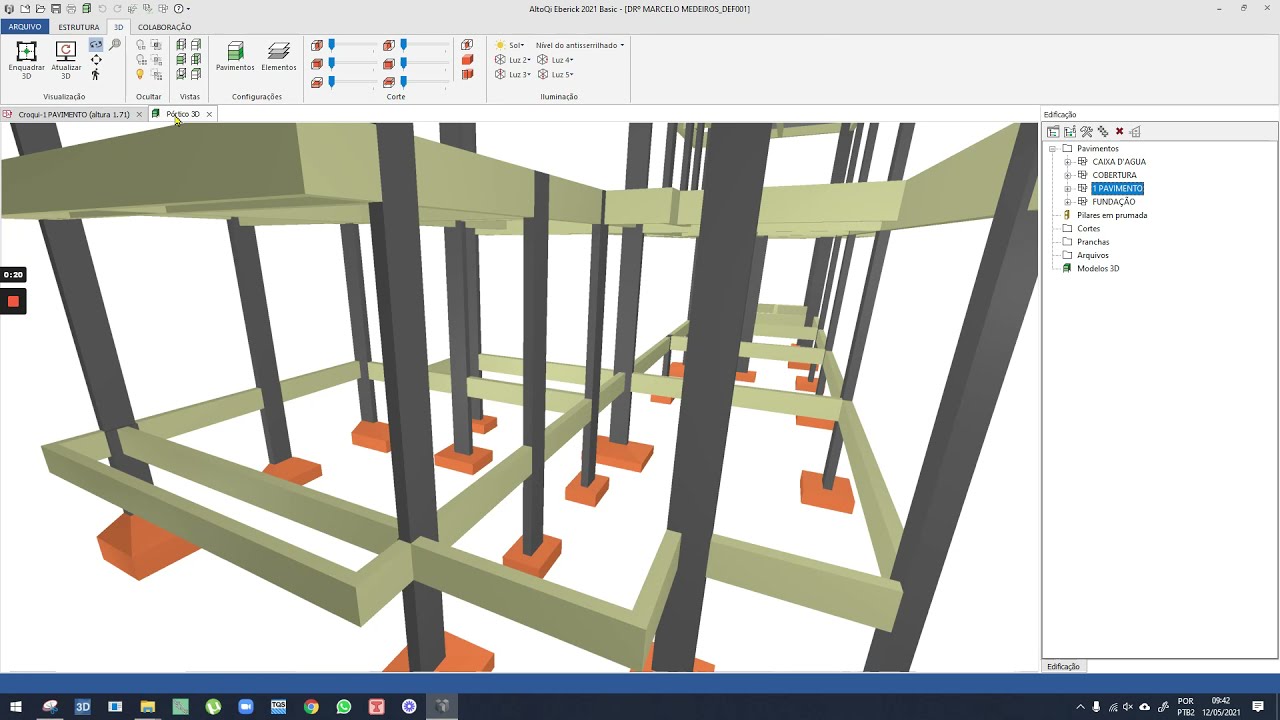Select Modelos 3D tree item

coord(1097,268)
